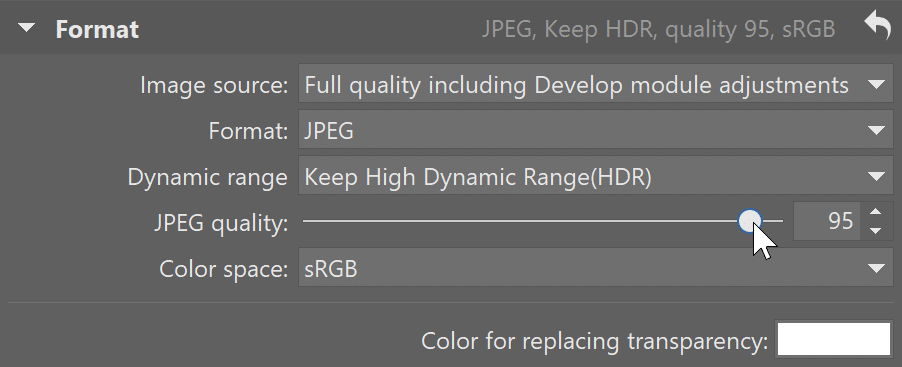The image size is (902, 367).
Task: Increase JPEG quality with up arrow
Action: click(876, 212)
